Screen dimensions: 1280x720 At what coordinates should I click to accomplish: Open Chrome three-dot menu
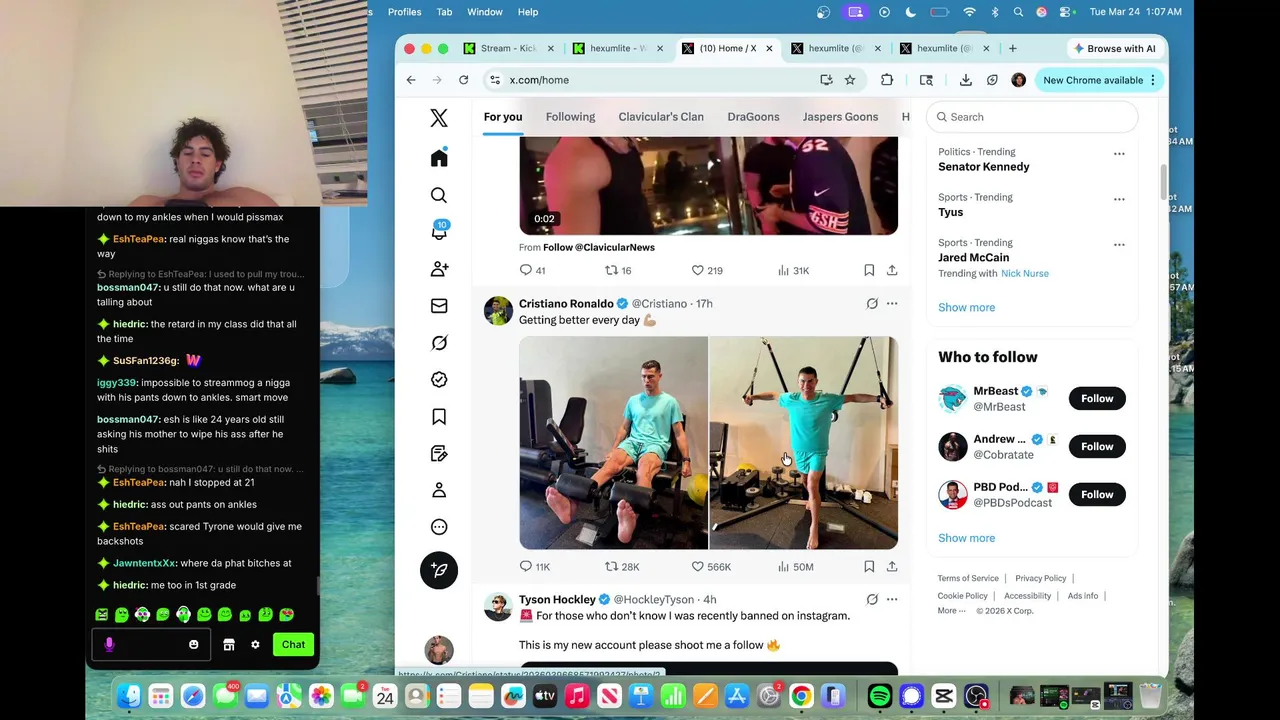pyautogui.click(x=1153, y=80)
